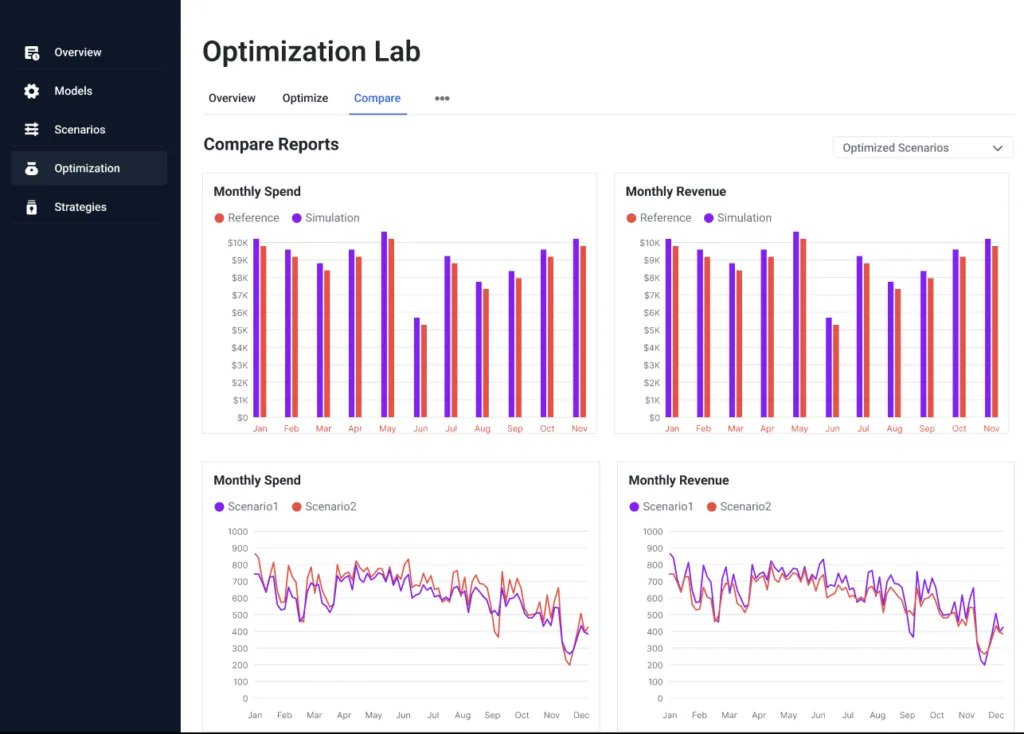Toggle Reference legend in Monthly Spend bar chart
The width and height of the screenshot is (1024, 734).
coord(246,218)
